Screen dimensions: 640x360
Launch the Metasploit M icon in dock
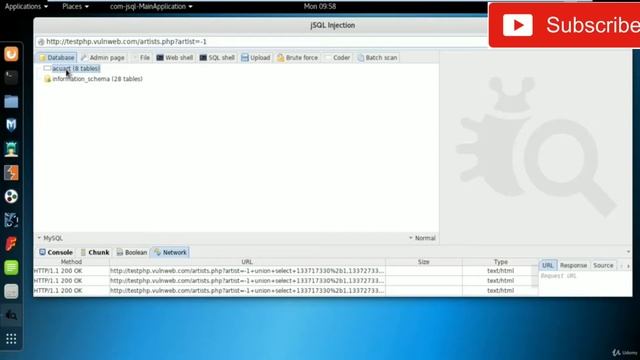(11, 125)
